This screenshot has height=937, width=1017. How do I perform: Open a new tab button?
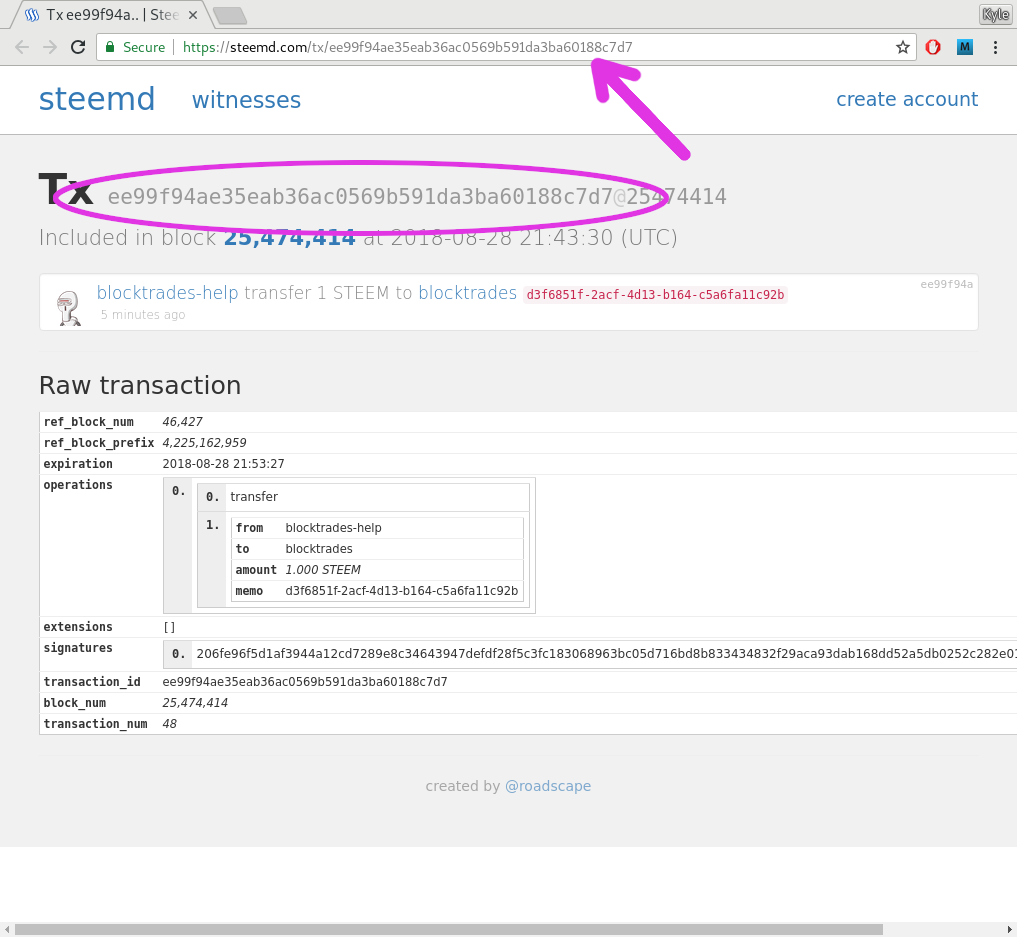(230, 16)
